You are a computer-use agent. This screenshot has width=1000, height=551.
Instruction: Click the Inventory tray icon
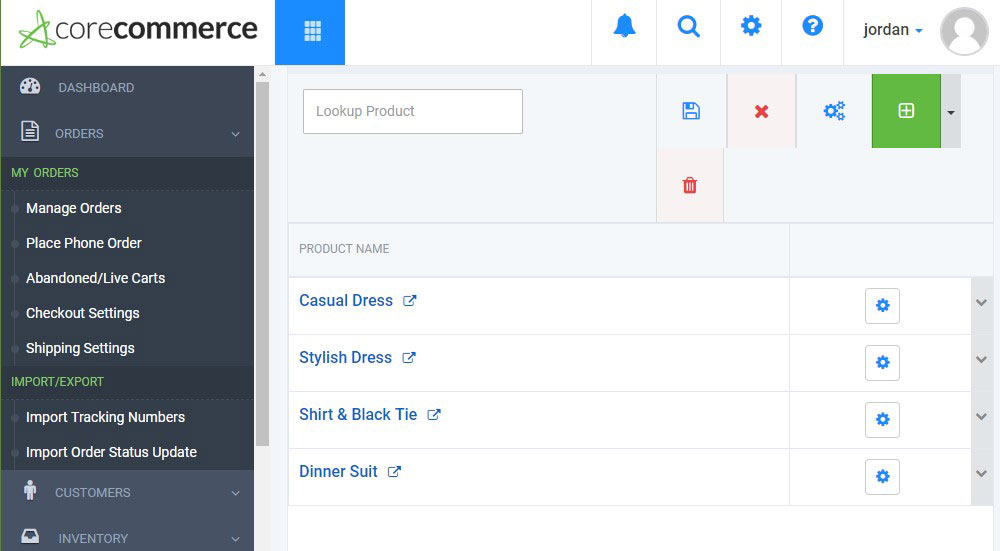pyautogui.click(x=30, y=536)
